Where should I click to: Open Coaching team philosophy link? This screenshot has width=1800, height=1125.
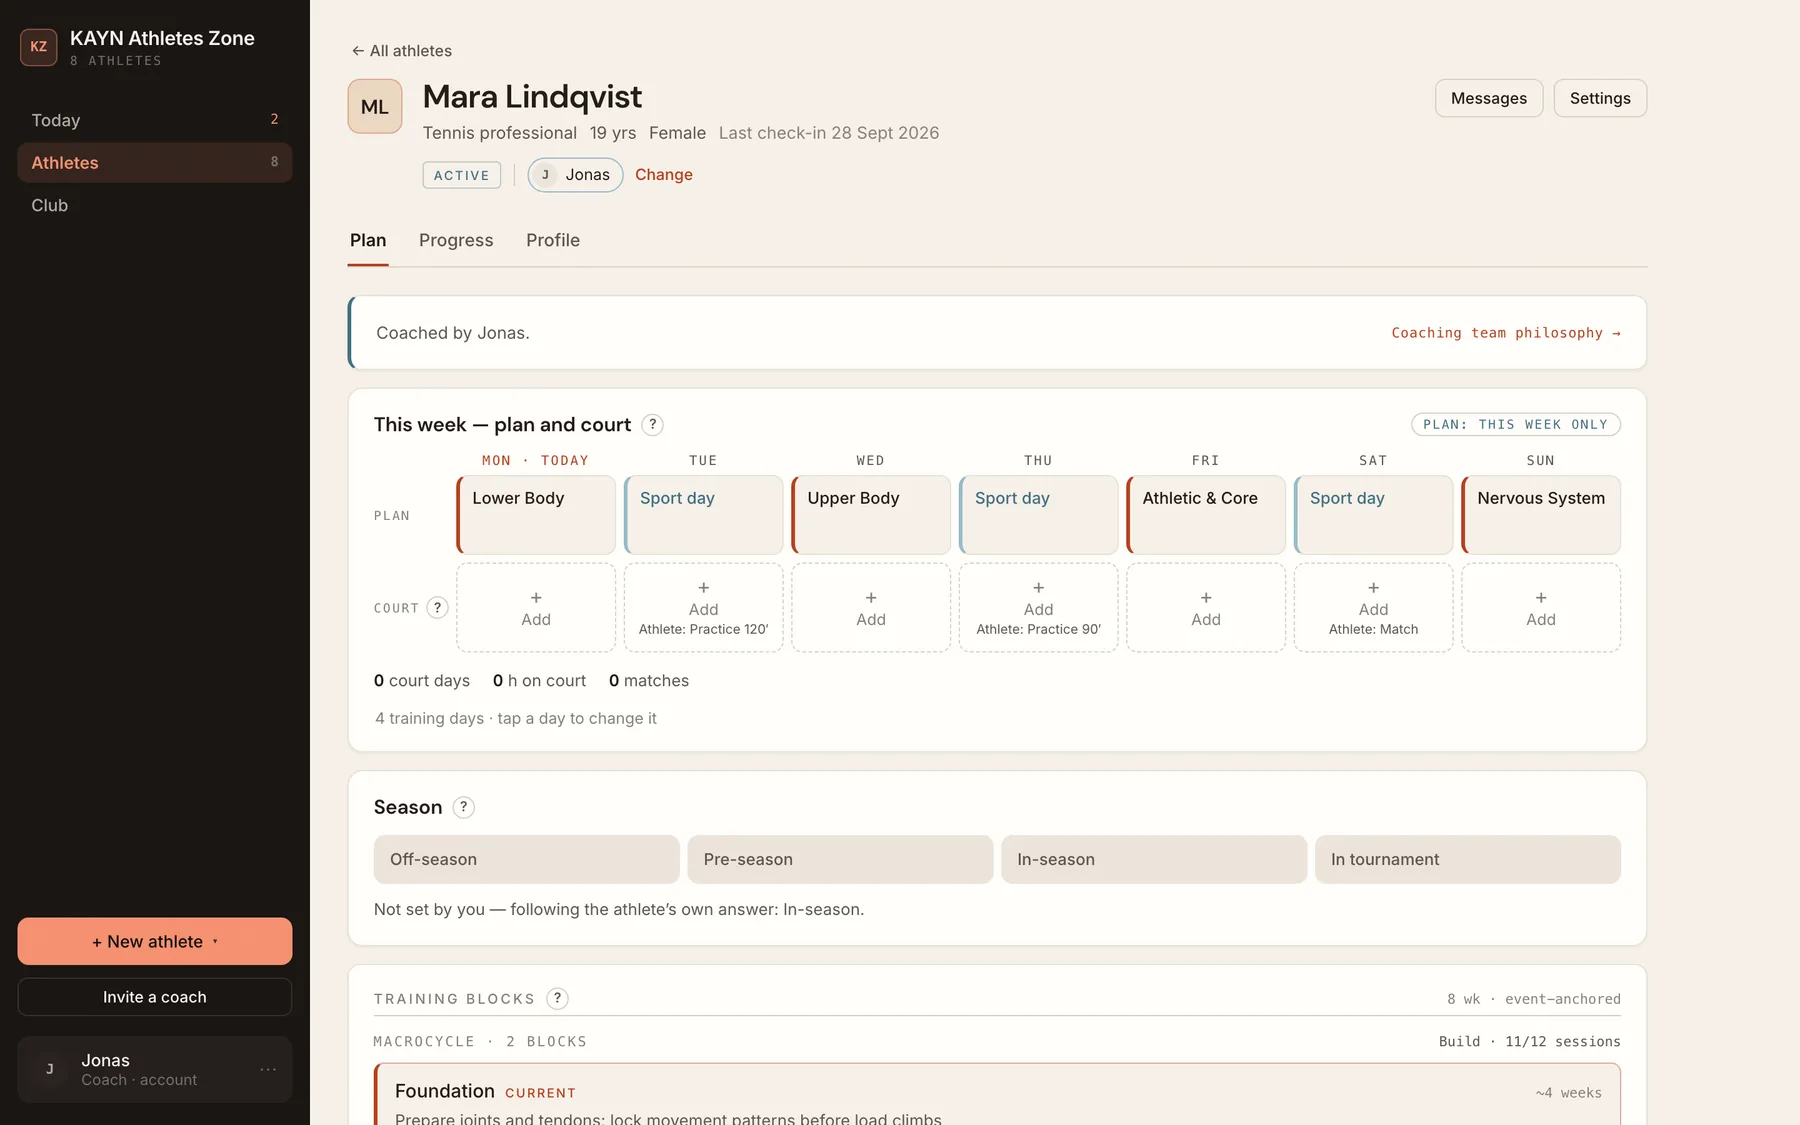(1506, 333)
